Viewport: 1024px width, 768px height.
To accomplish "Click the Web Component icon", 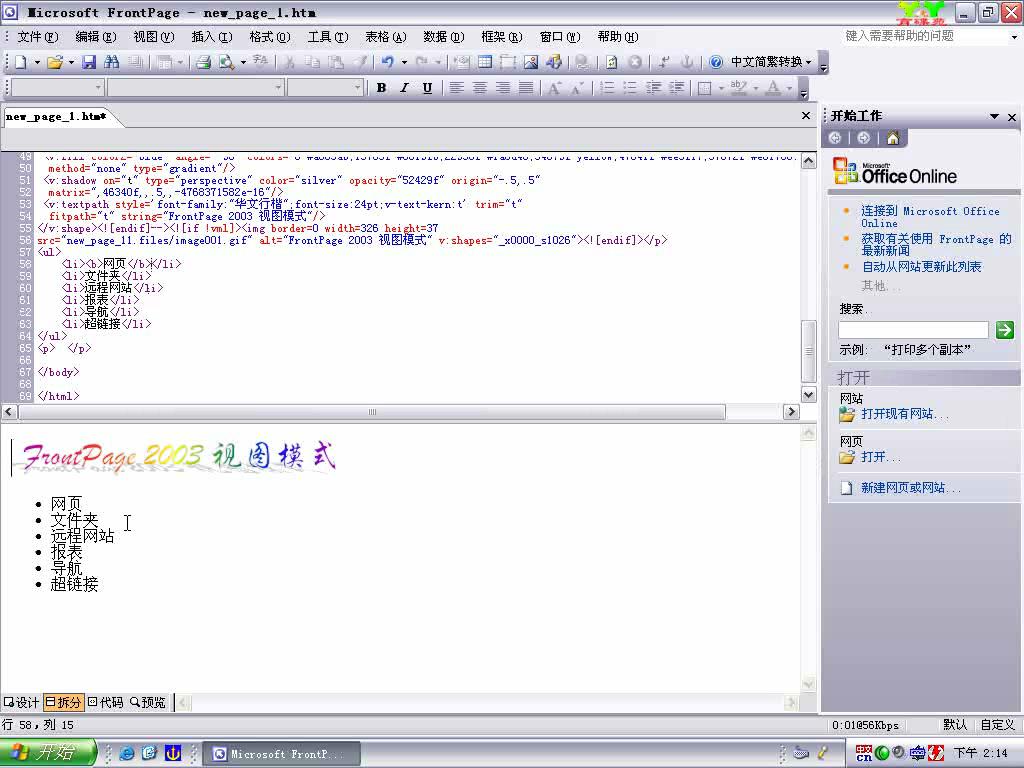I will [x=554, y=62].
